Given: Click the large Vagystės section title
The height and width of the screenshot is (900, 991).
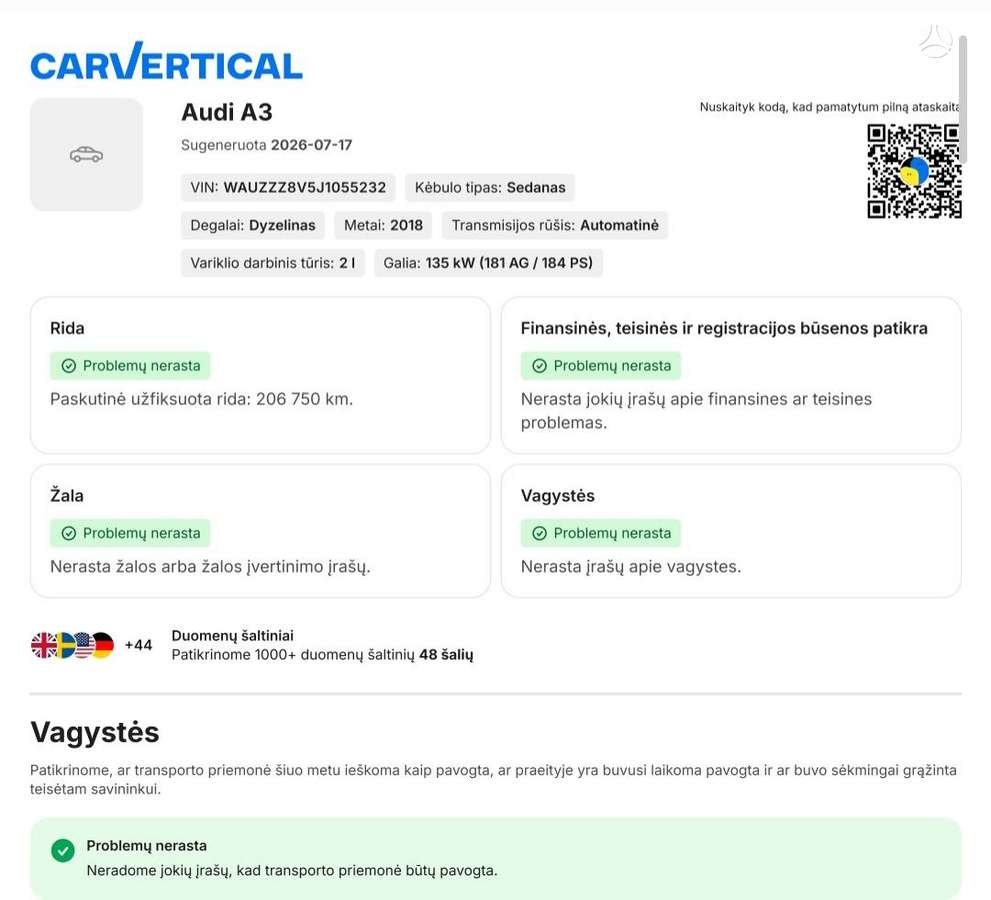Looking at the screenshot, I should [95, 733].
